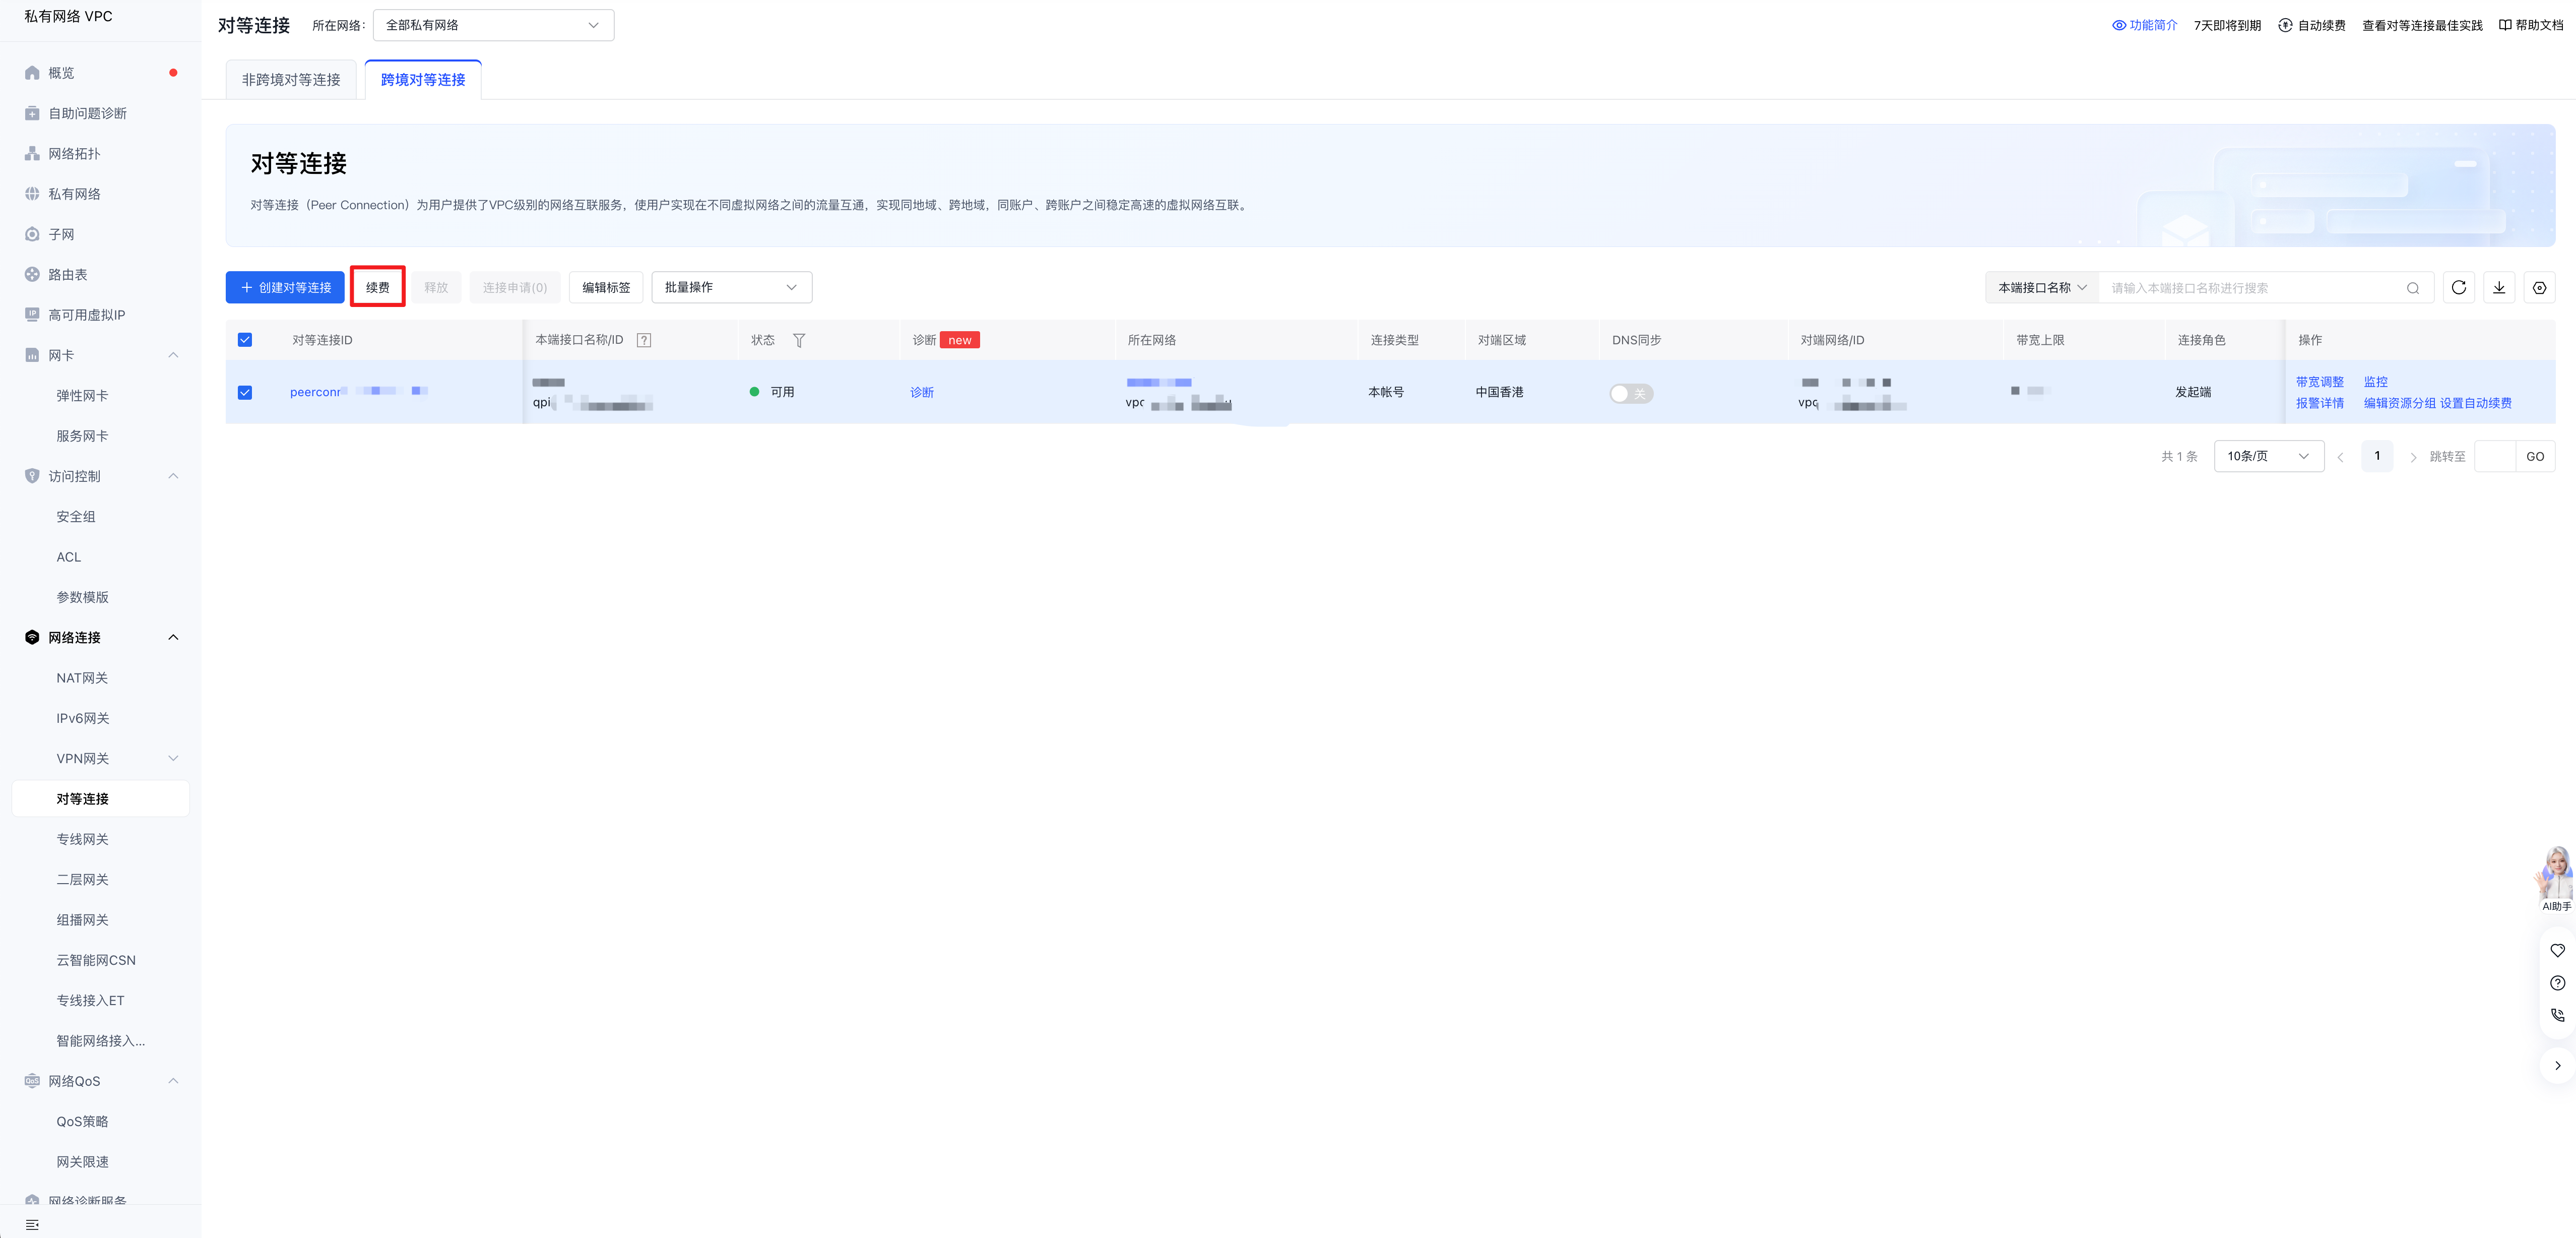The width and height of the screenshot is (2576, 1238).
Task: Click the 网络QoS sidebar icon
Action: [32, 1081]
